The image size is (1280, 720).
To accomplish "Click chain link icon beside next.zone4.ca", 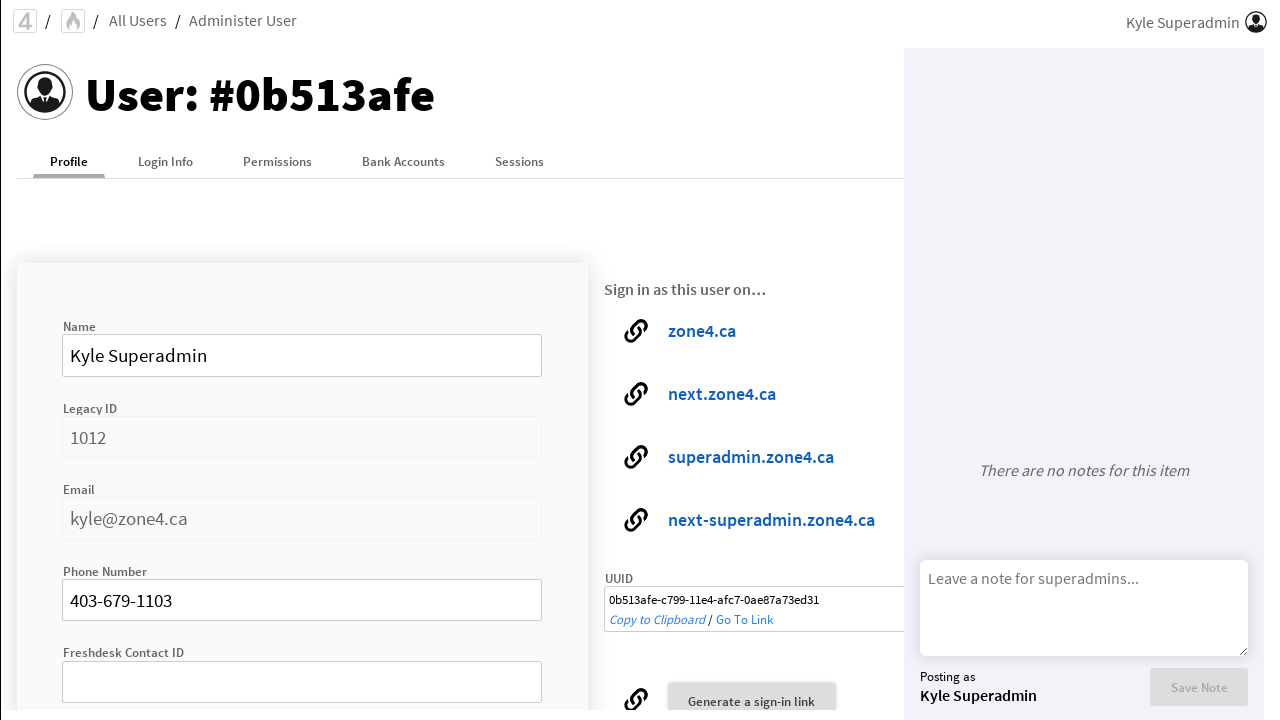I will 636,394.
